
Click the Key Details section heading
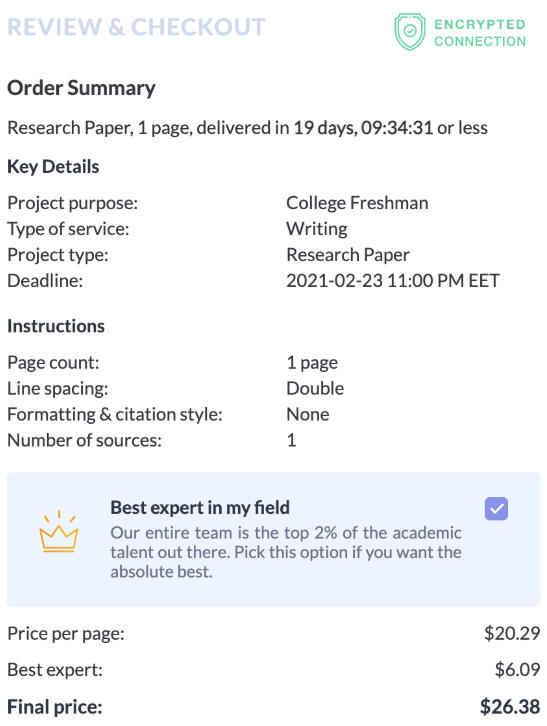click(53, 167)
